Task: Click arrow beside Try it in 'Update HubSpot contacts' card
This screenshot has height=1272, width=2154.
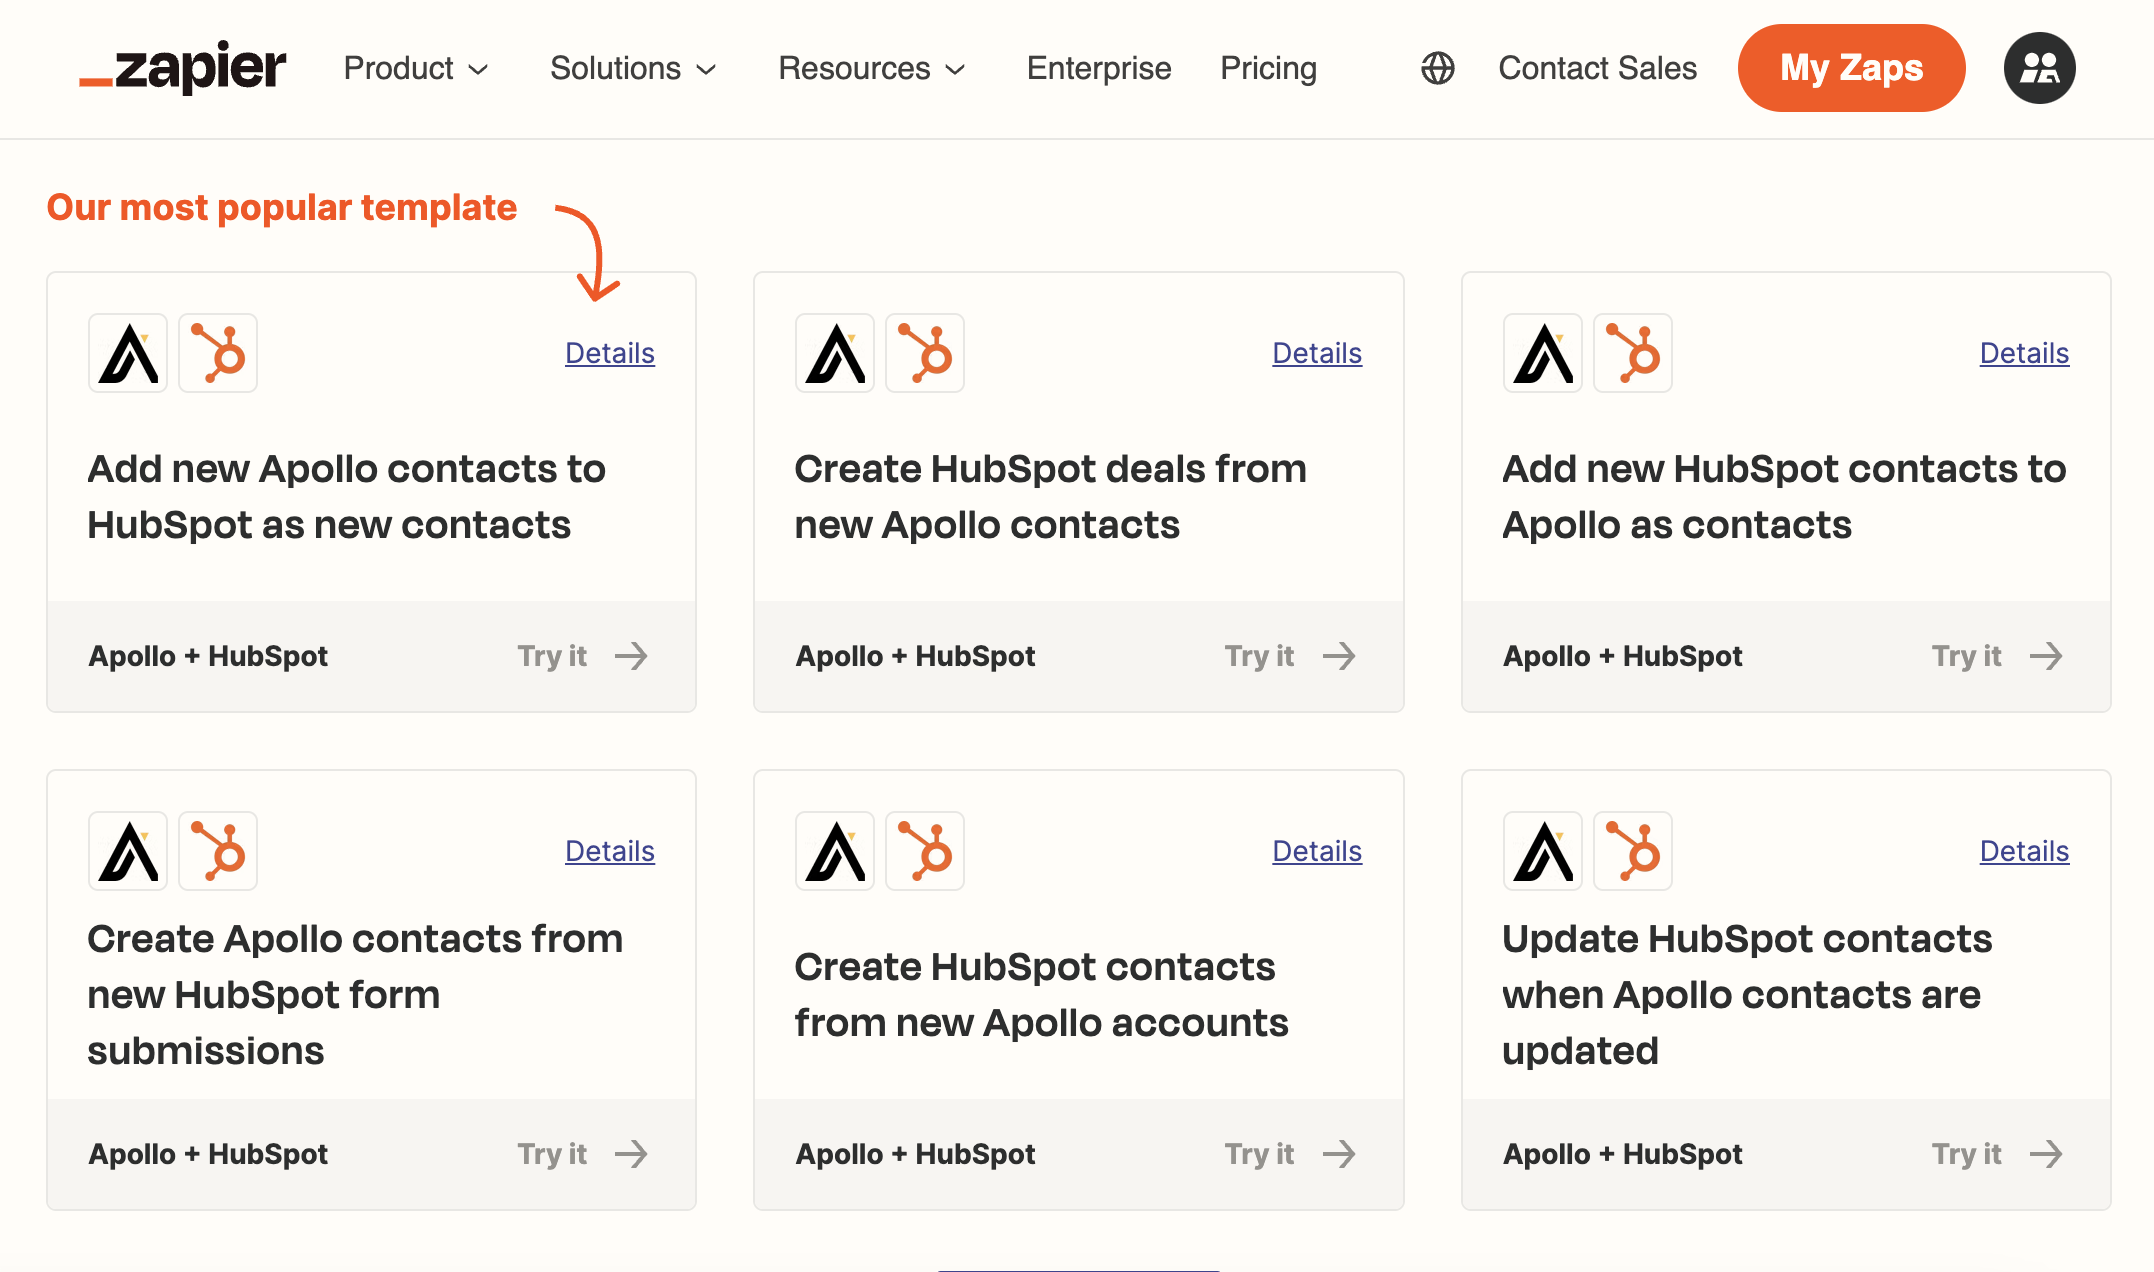Action: (2047, 1154)
